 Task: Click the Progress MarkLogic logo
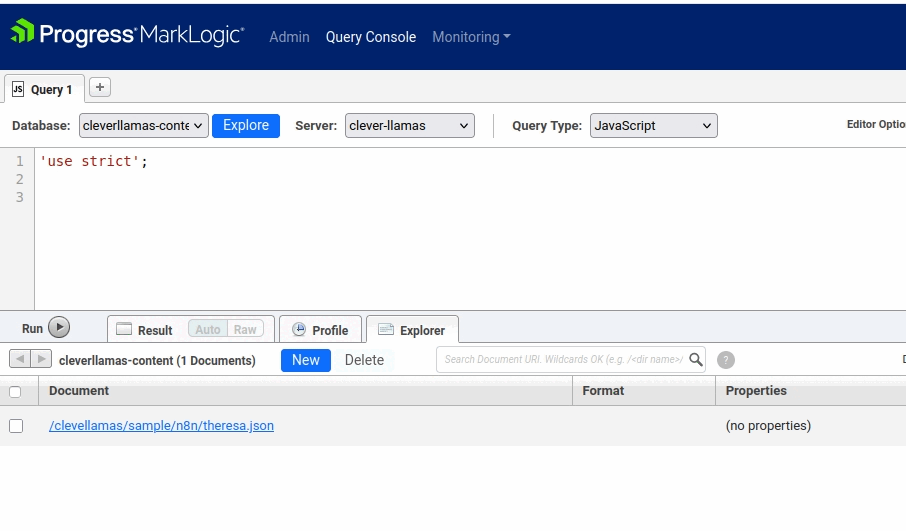pyautogui.click(x=127, y=34)
